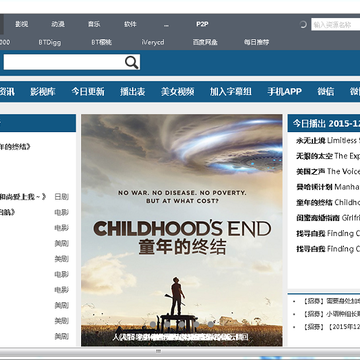Select the 百度网盘 source

[x=205, y=42]
